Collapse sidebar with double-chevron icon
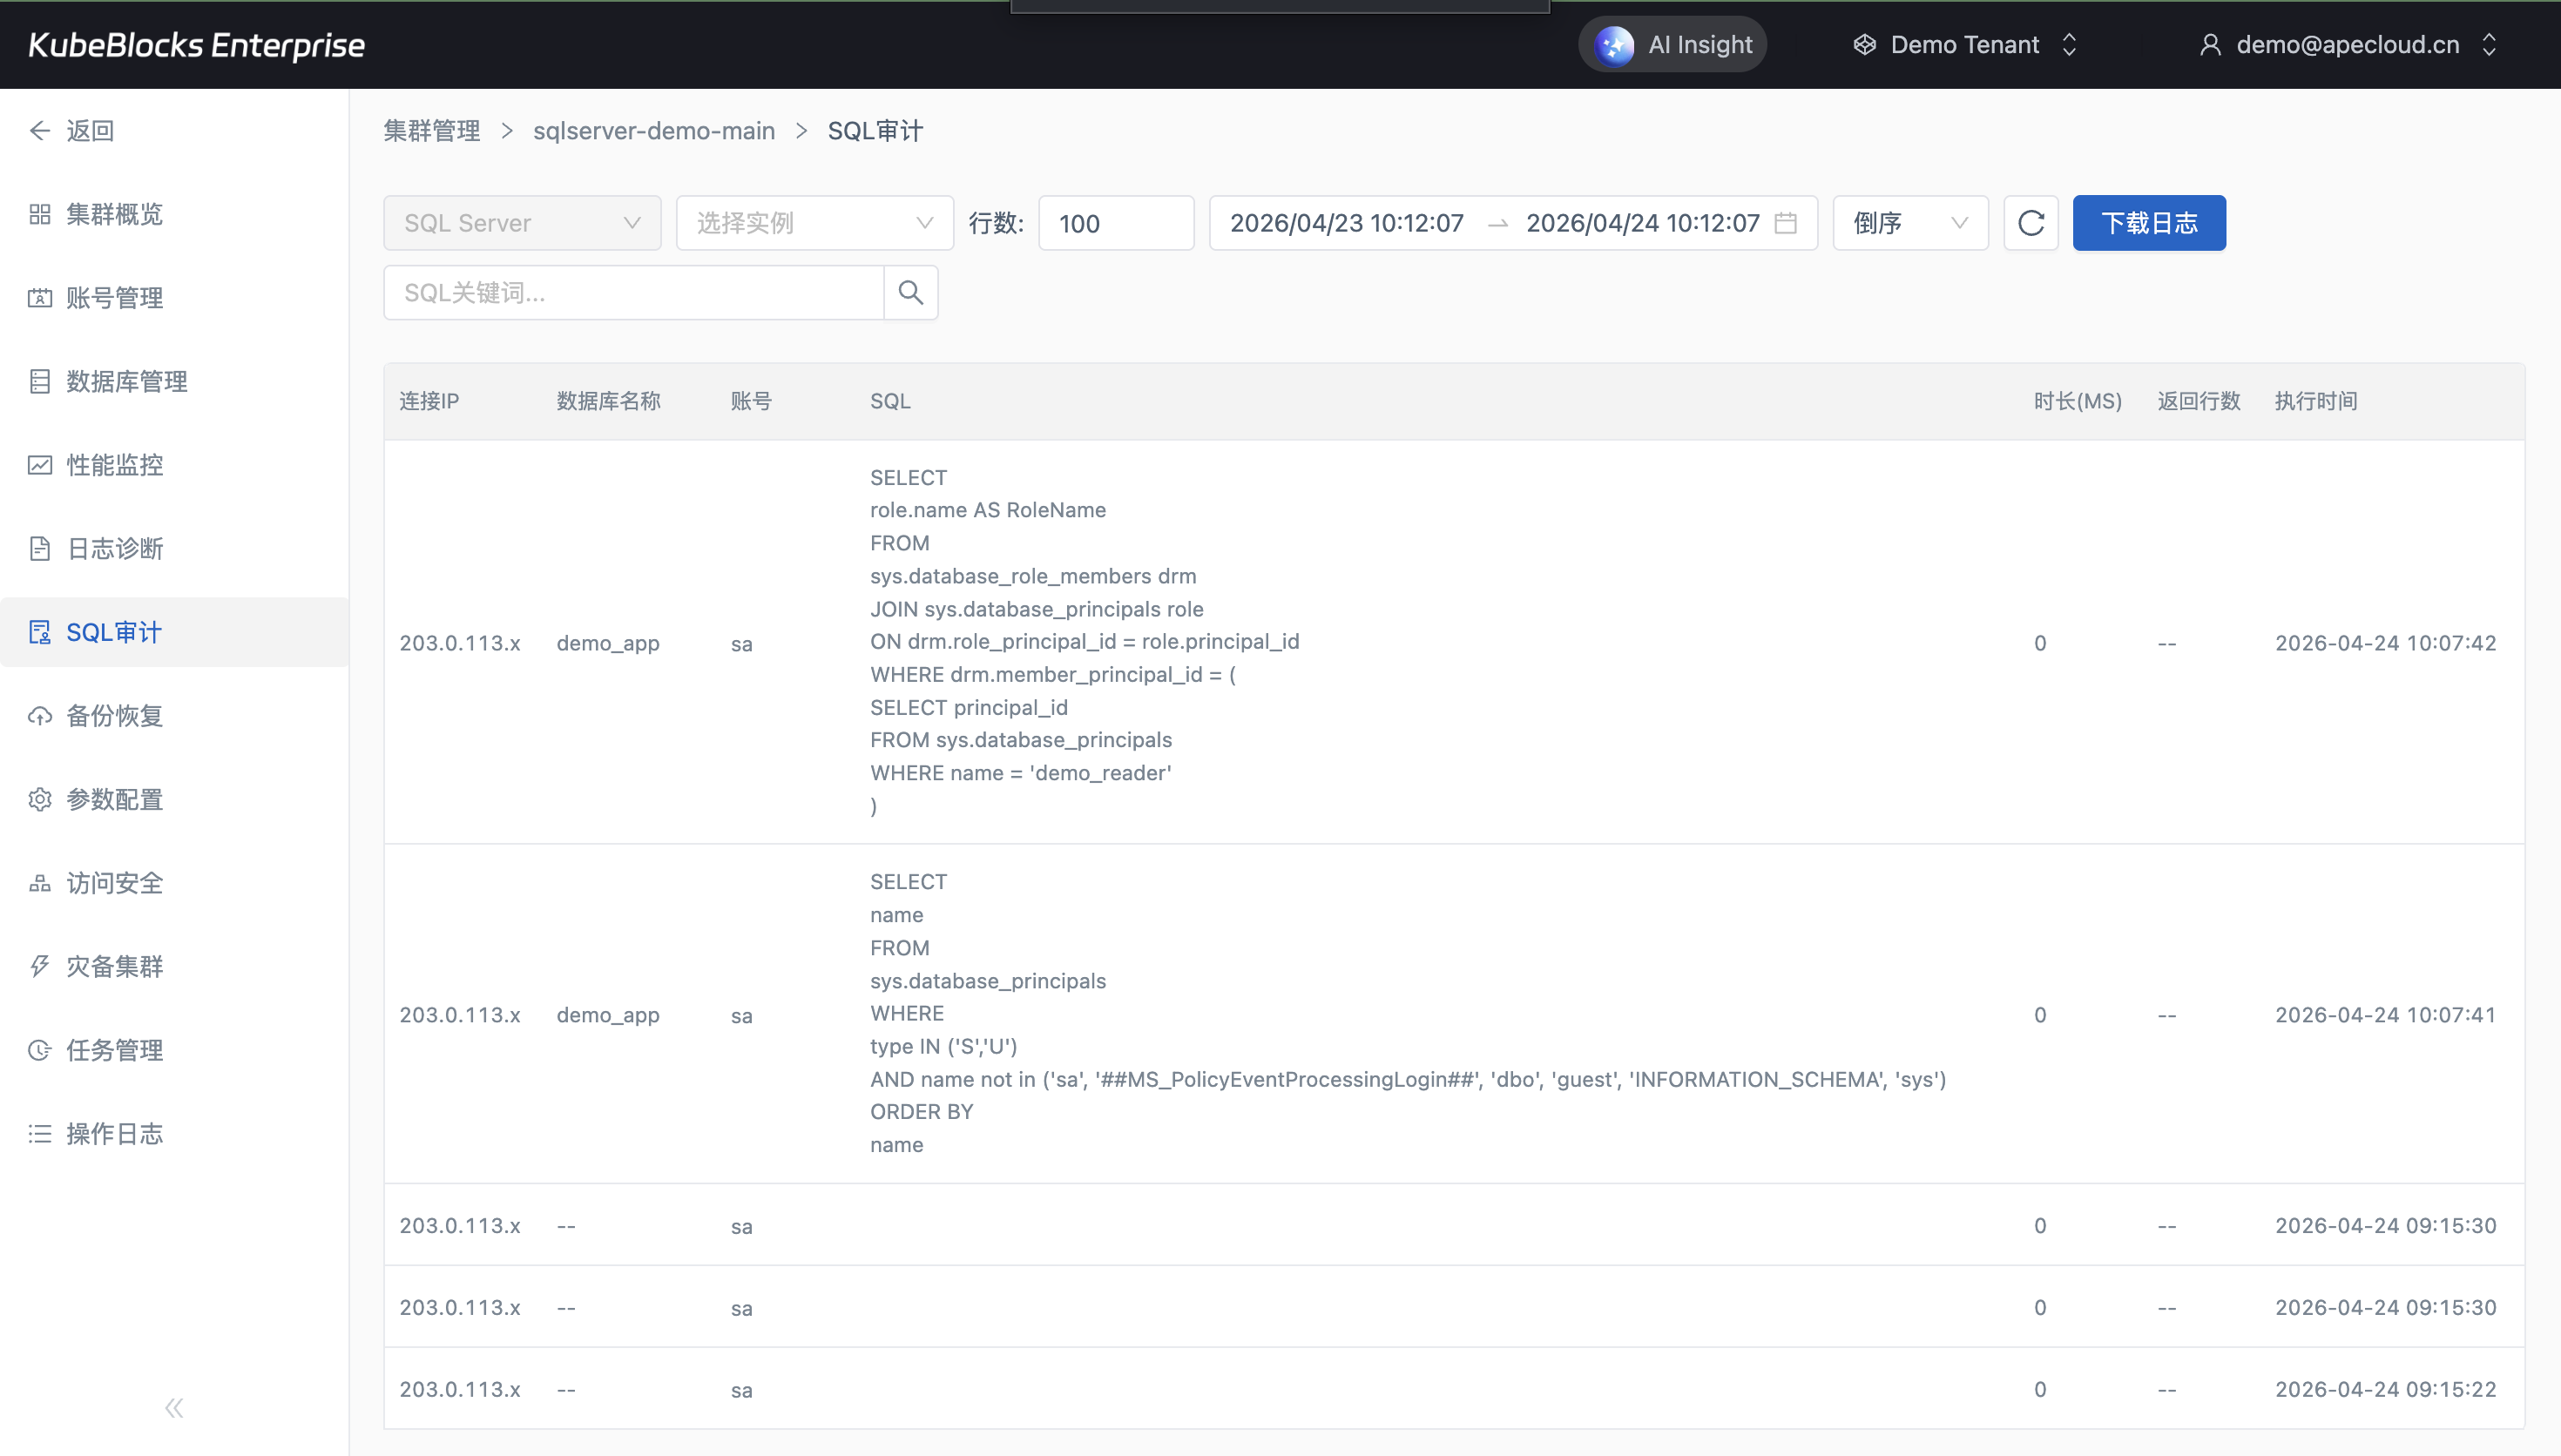The width and height of the screenshot is (2561, 1456). (174, 1407)
